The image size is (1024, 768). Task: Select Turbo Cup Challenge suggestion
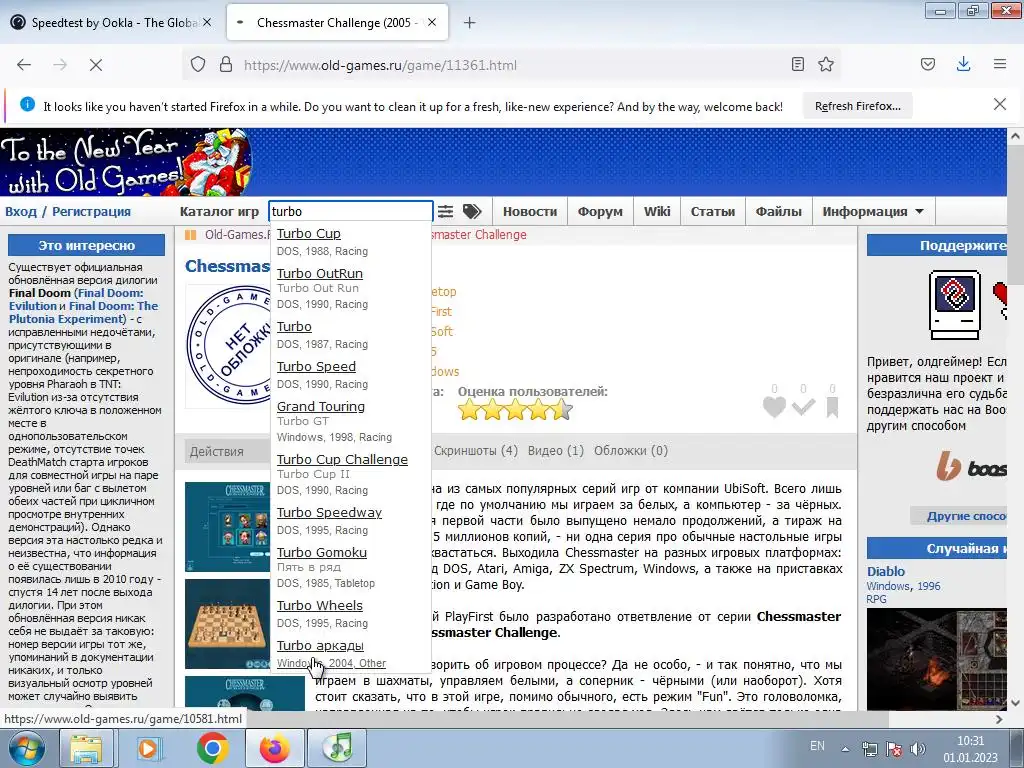point(342,459)
